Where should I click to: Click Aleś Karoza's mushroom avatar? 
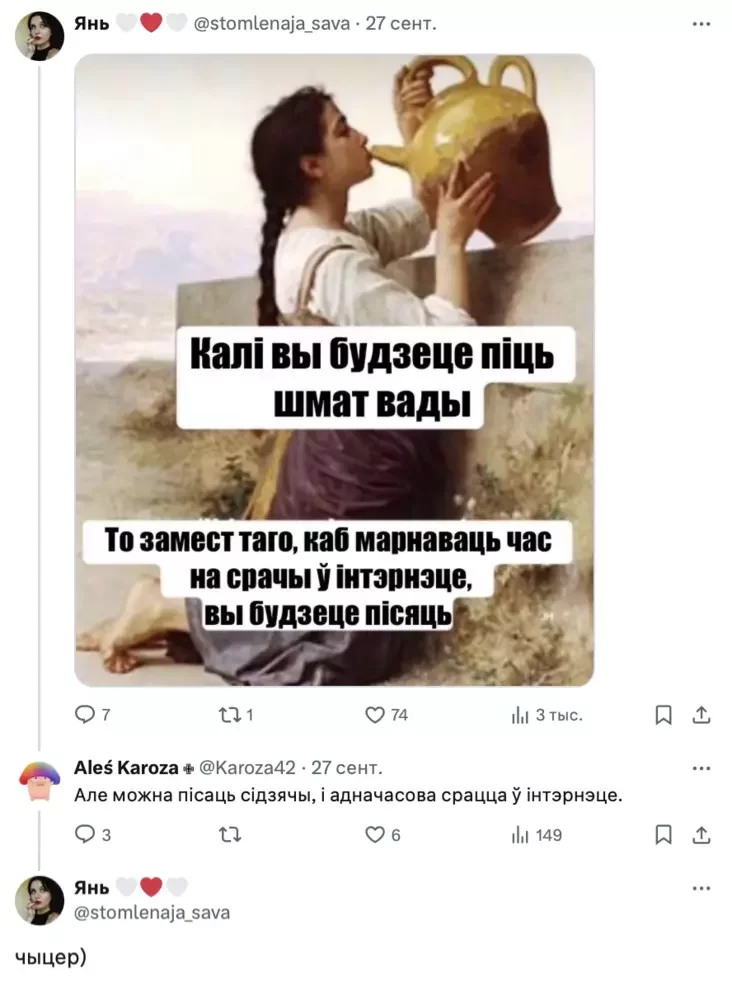pyautogui.click(x=40, y=782)
